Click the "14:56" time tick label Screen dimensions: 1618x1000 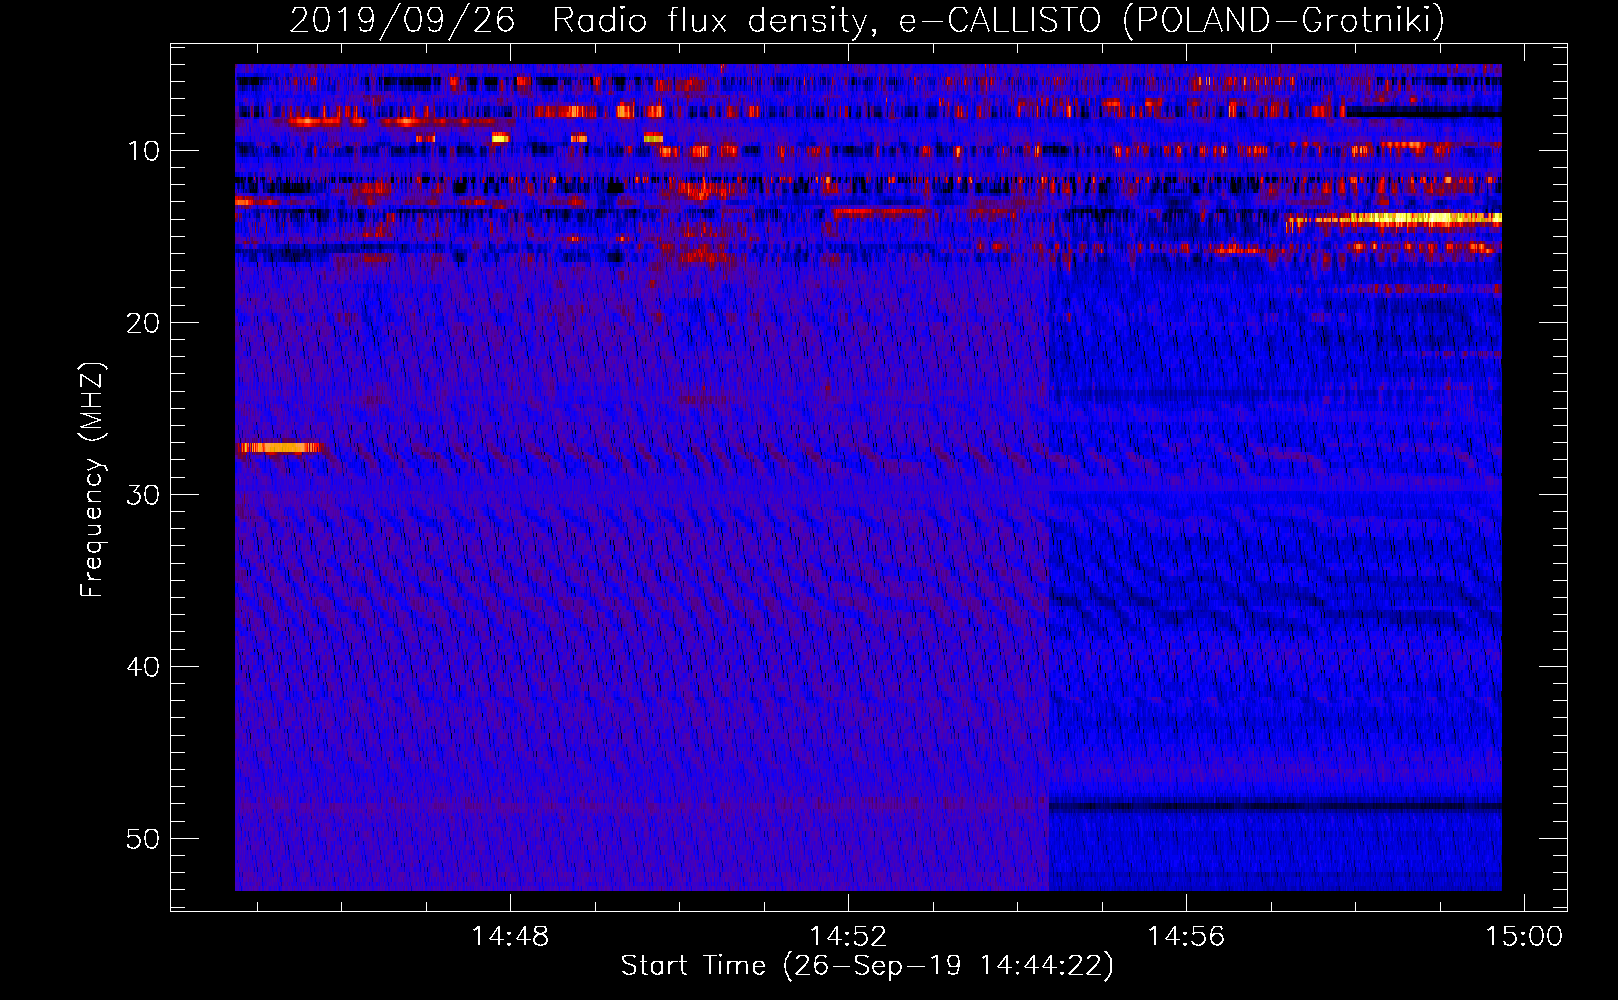tap(1186, 937)
